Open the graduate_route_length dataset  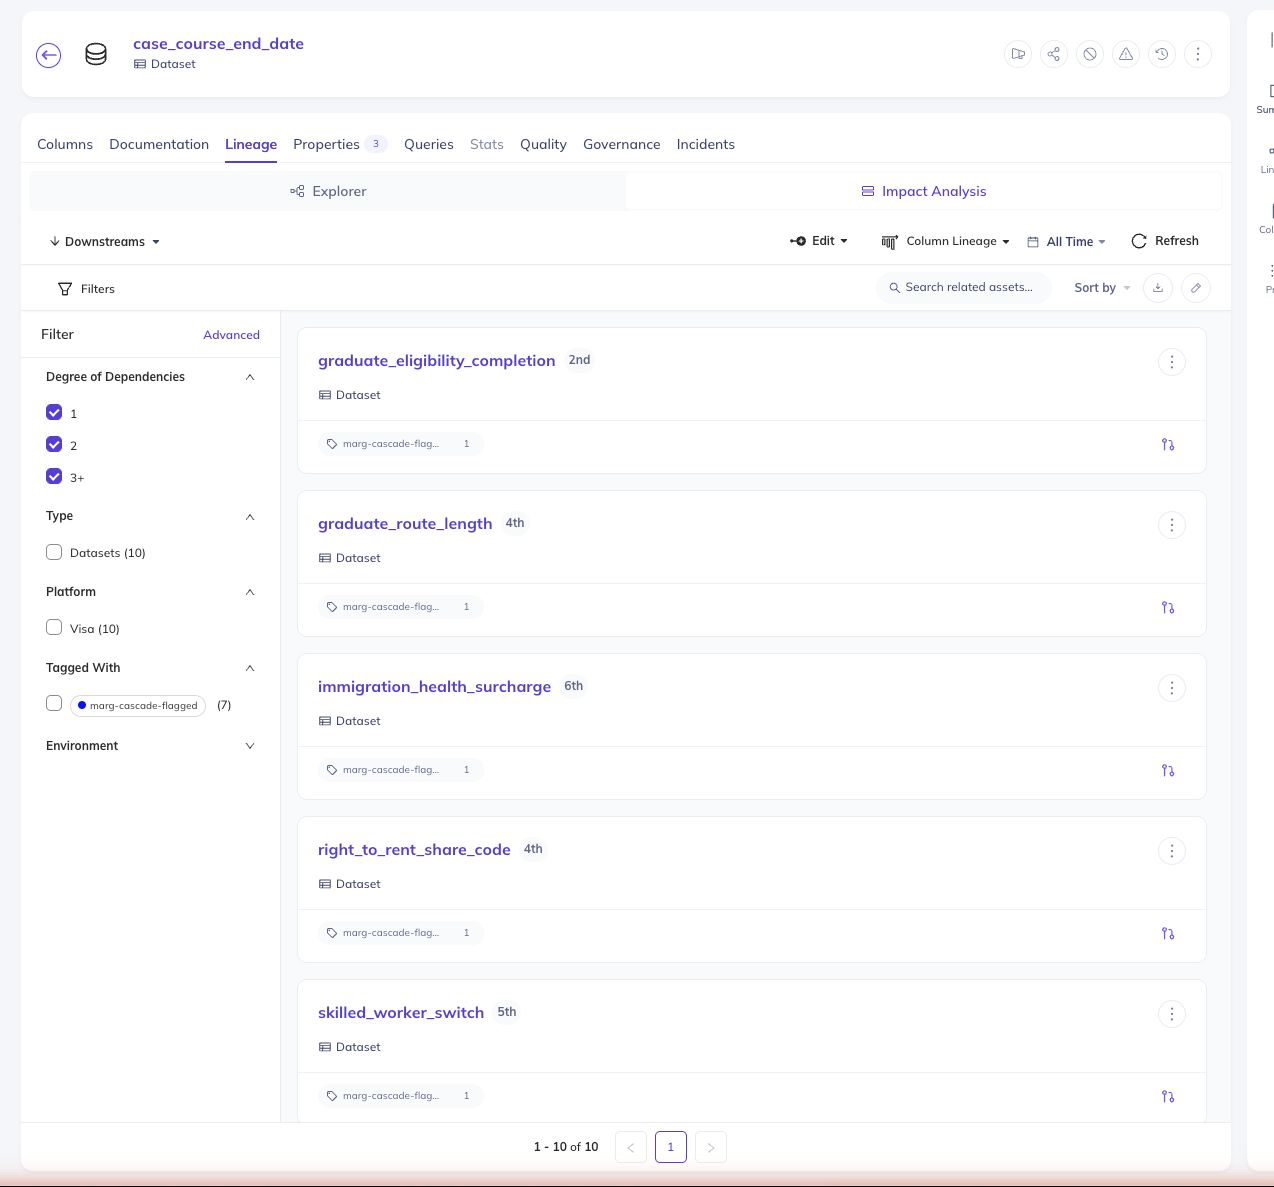[405, 524]
